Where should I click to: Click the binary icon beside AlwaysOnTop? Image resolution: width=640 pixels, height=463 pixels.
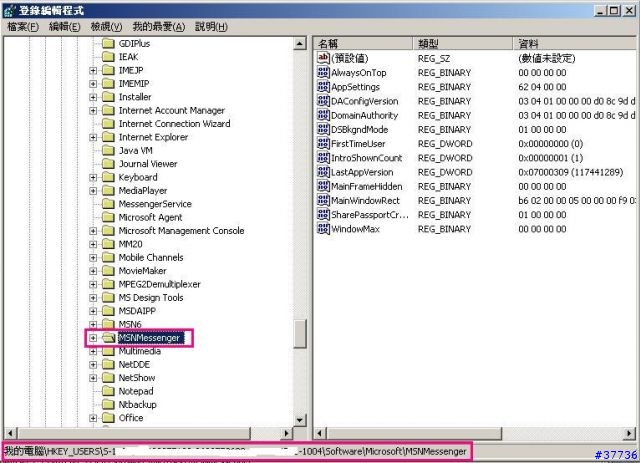pos(323,72)
